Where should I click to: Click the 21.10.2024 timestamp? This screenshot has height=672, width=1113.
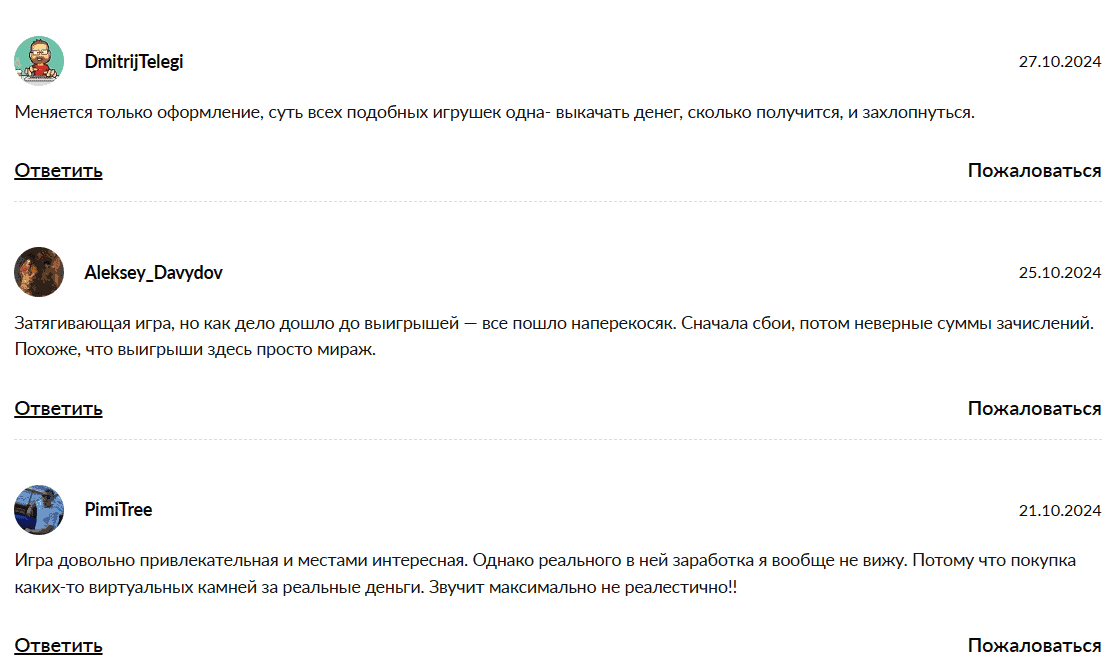coord(1059,511)
